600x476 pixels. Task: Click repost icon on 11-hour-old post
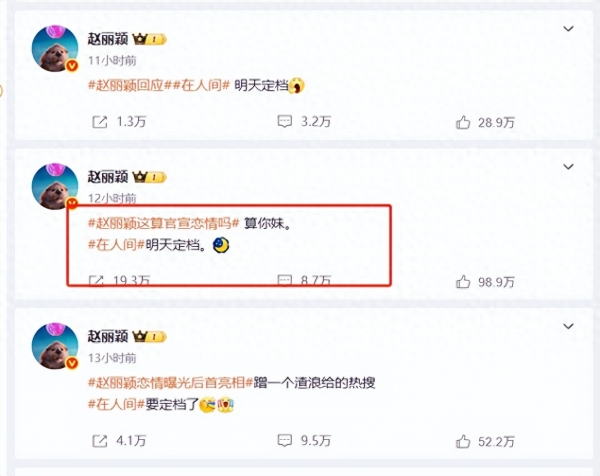[100, 122]
